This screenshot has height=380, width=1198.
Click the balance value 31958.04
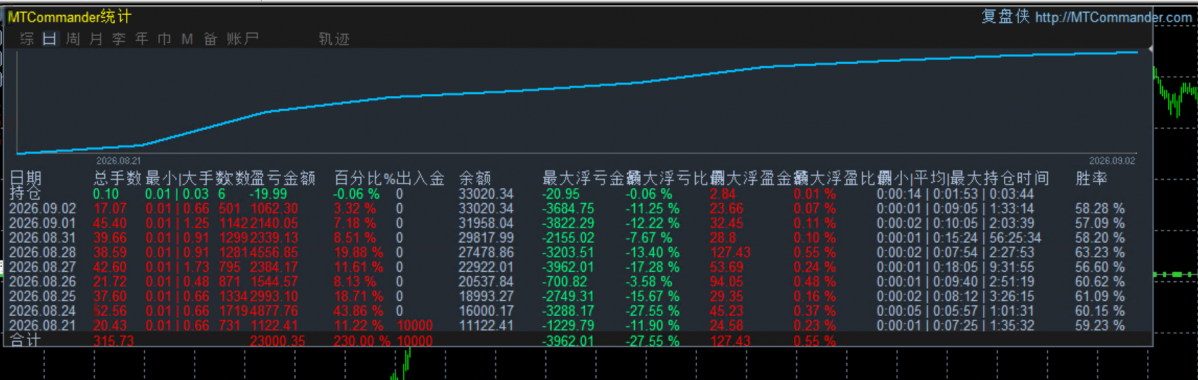point(487,223)
